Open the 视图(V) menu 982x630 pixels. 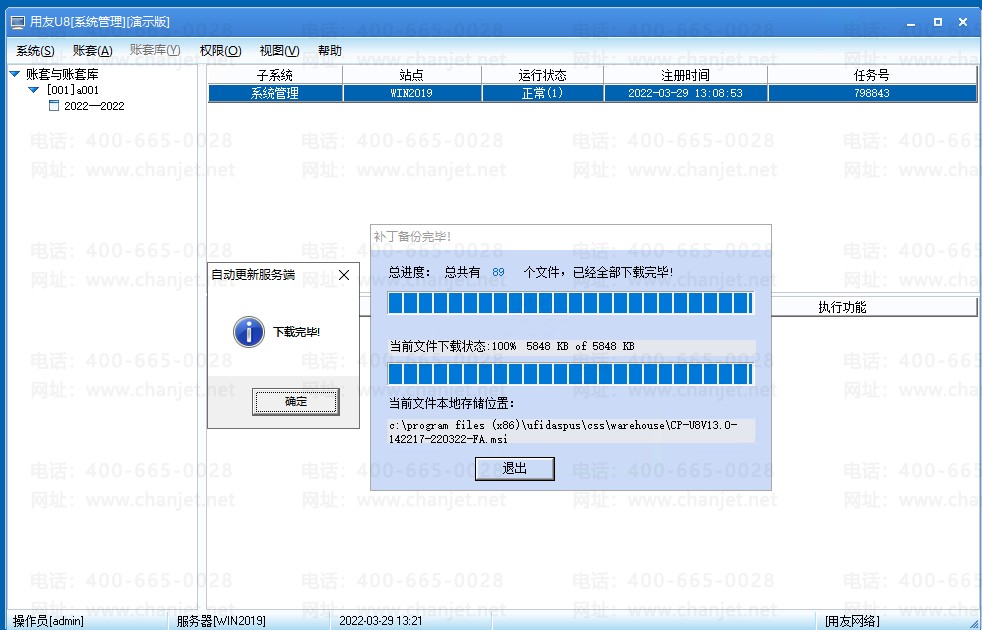(x=279, y=51)
